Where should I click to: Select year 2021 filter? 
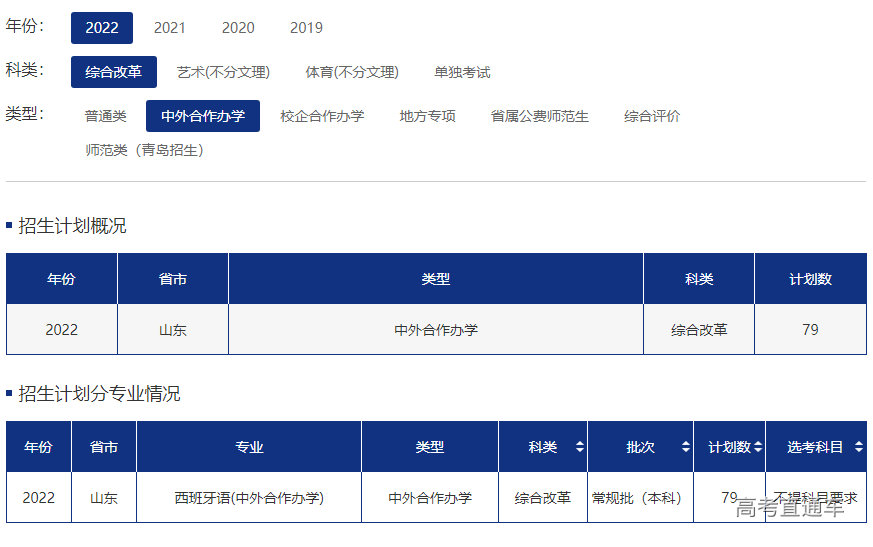tap(170, 28)
